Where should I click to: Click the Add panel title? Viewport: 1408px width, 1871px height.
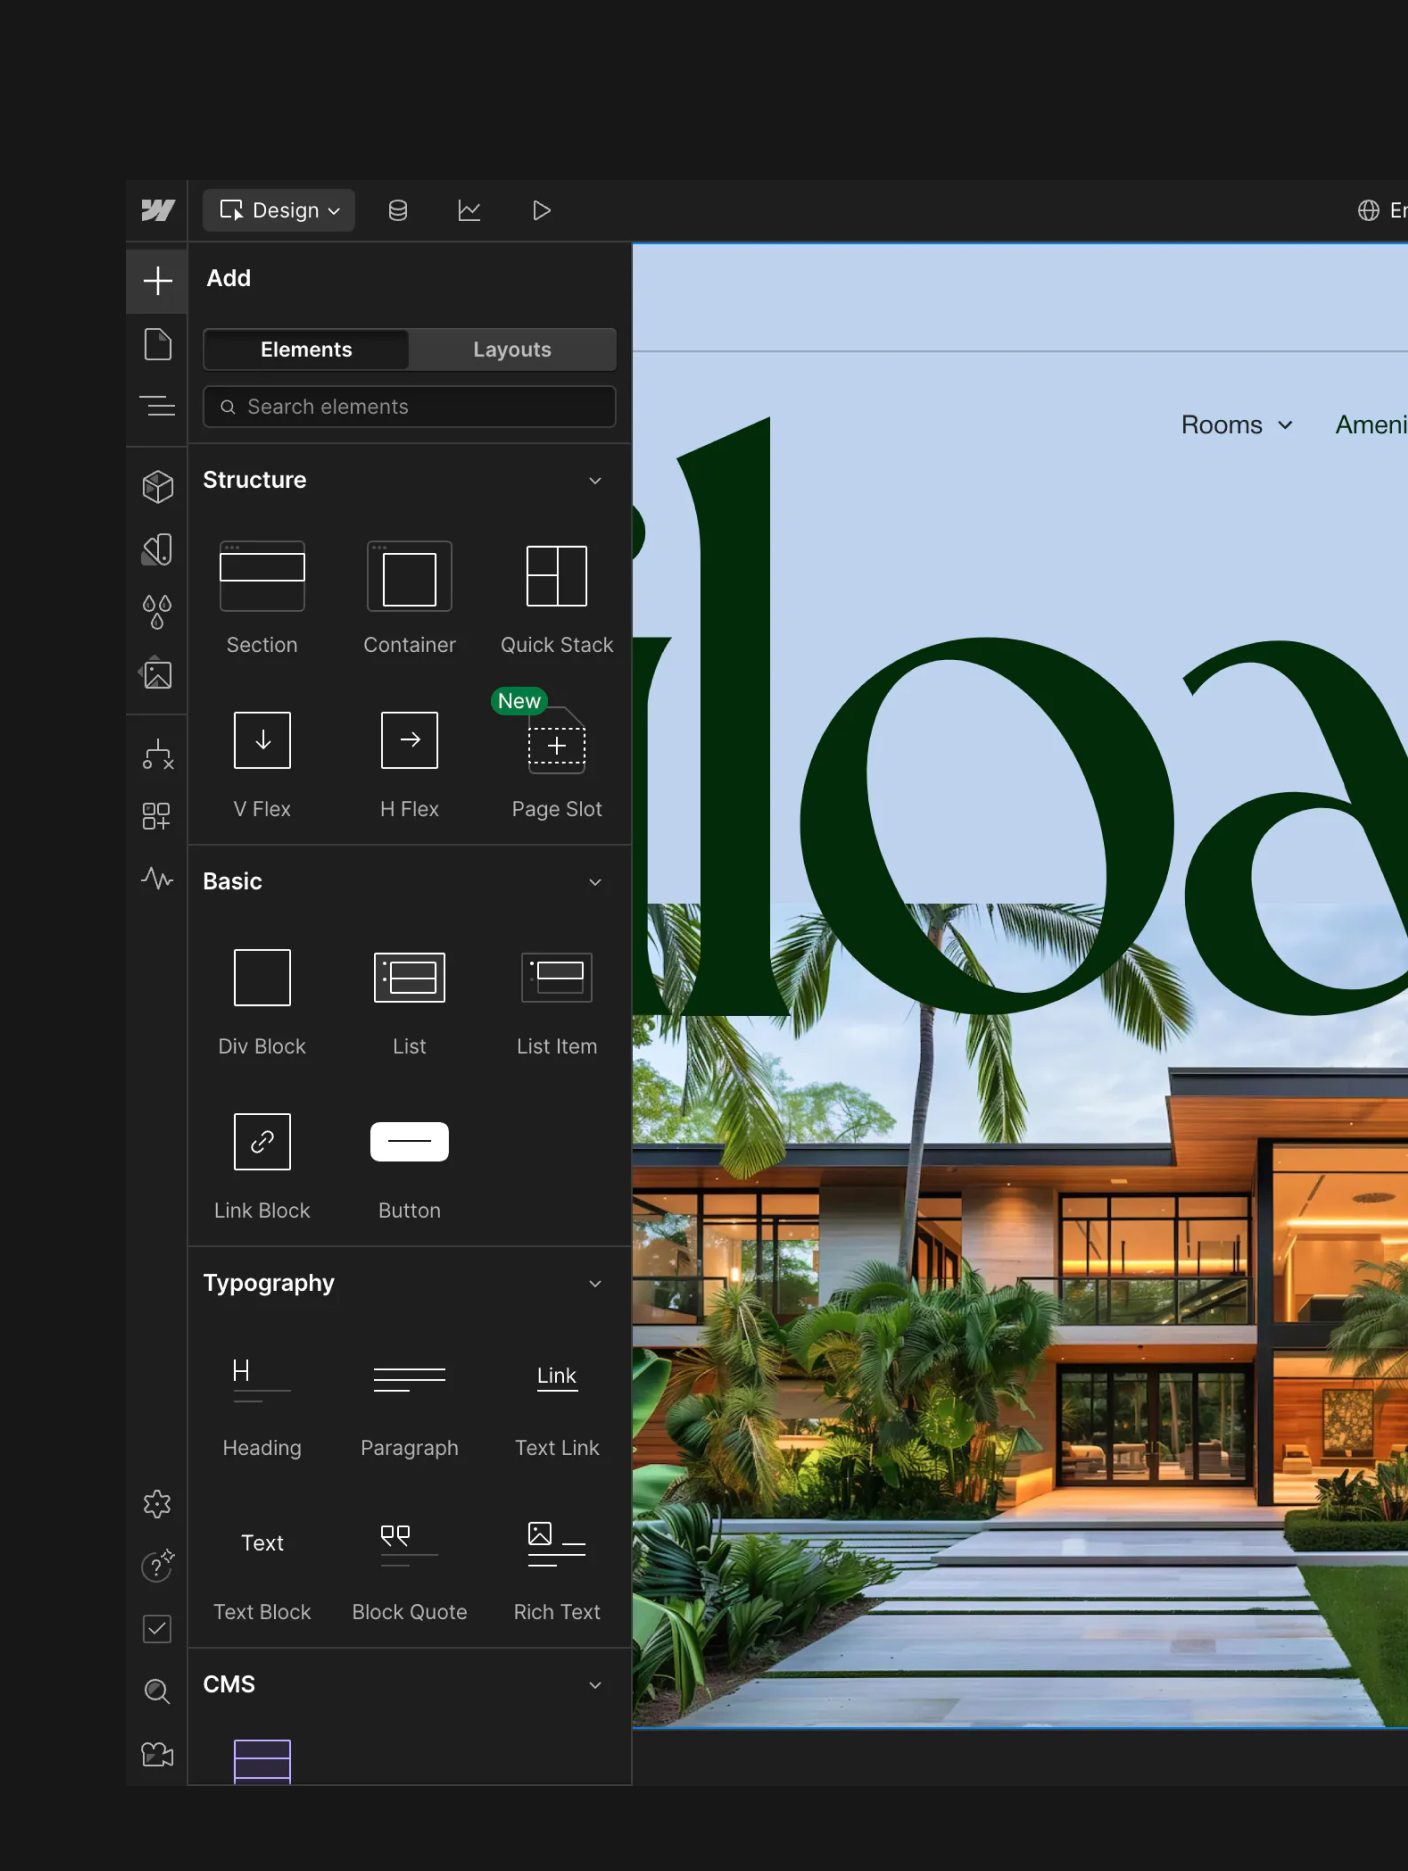[x=228, y=278]
